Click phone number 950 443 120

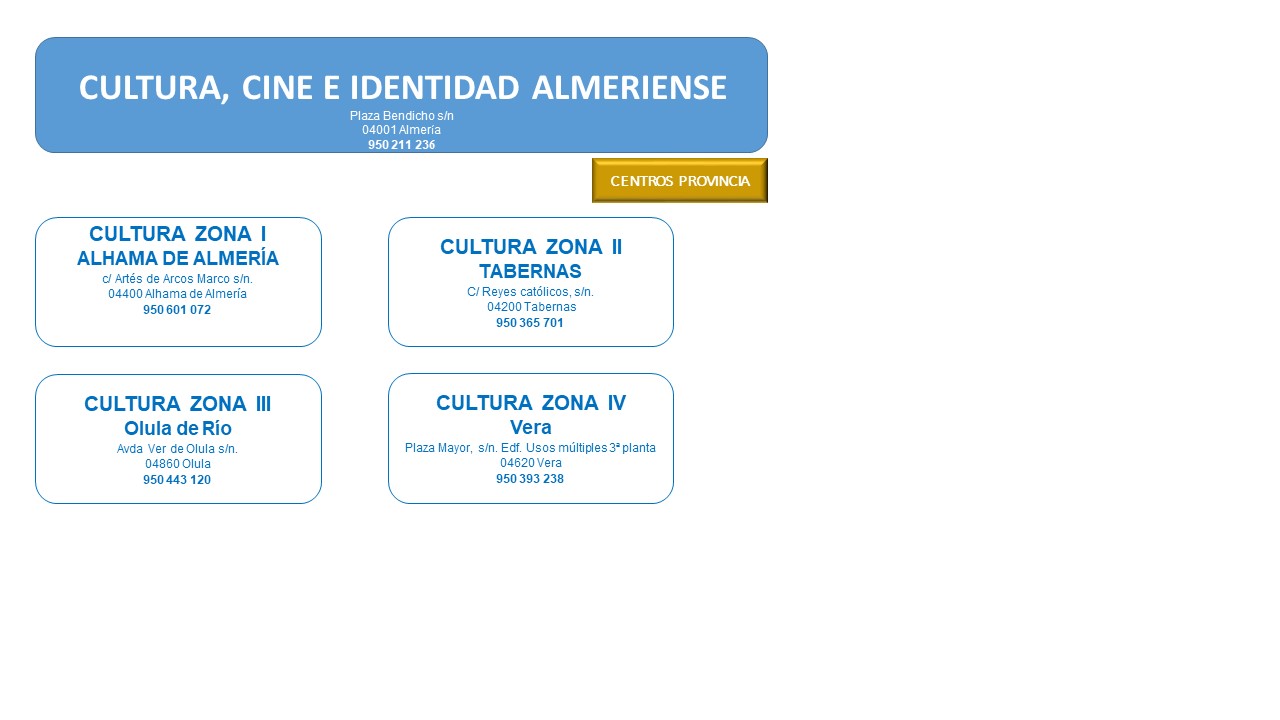[177, 480]
